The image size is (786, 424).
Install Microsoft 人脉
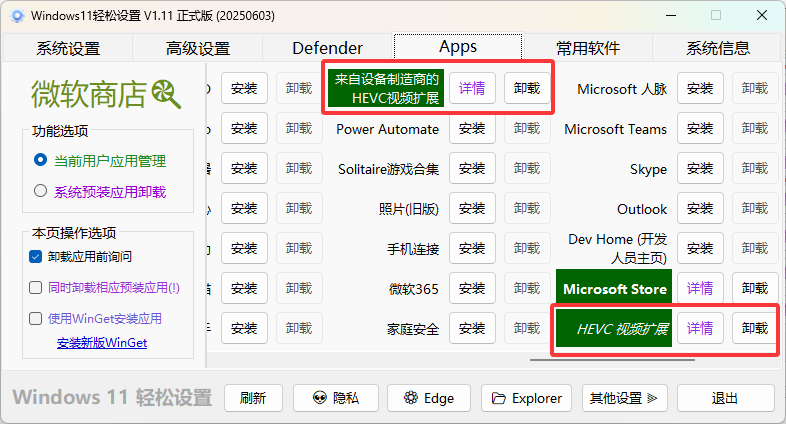[x=700, y=88]
